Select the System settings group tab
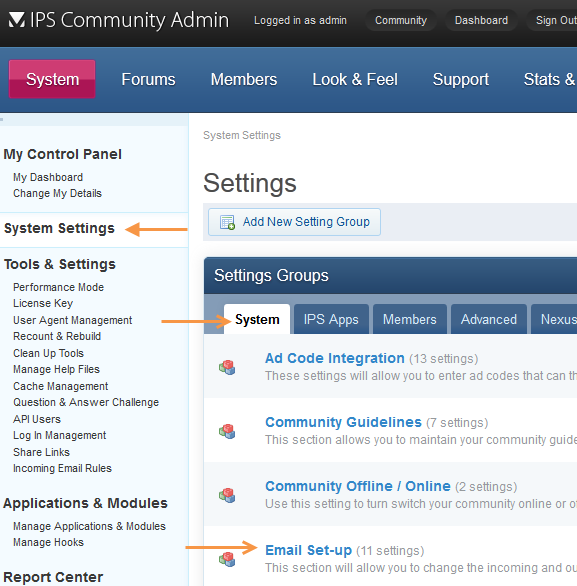 [x=257, y=319]
